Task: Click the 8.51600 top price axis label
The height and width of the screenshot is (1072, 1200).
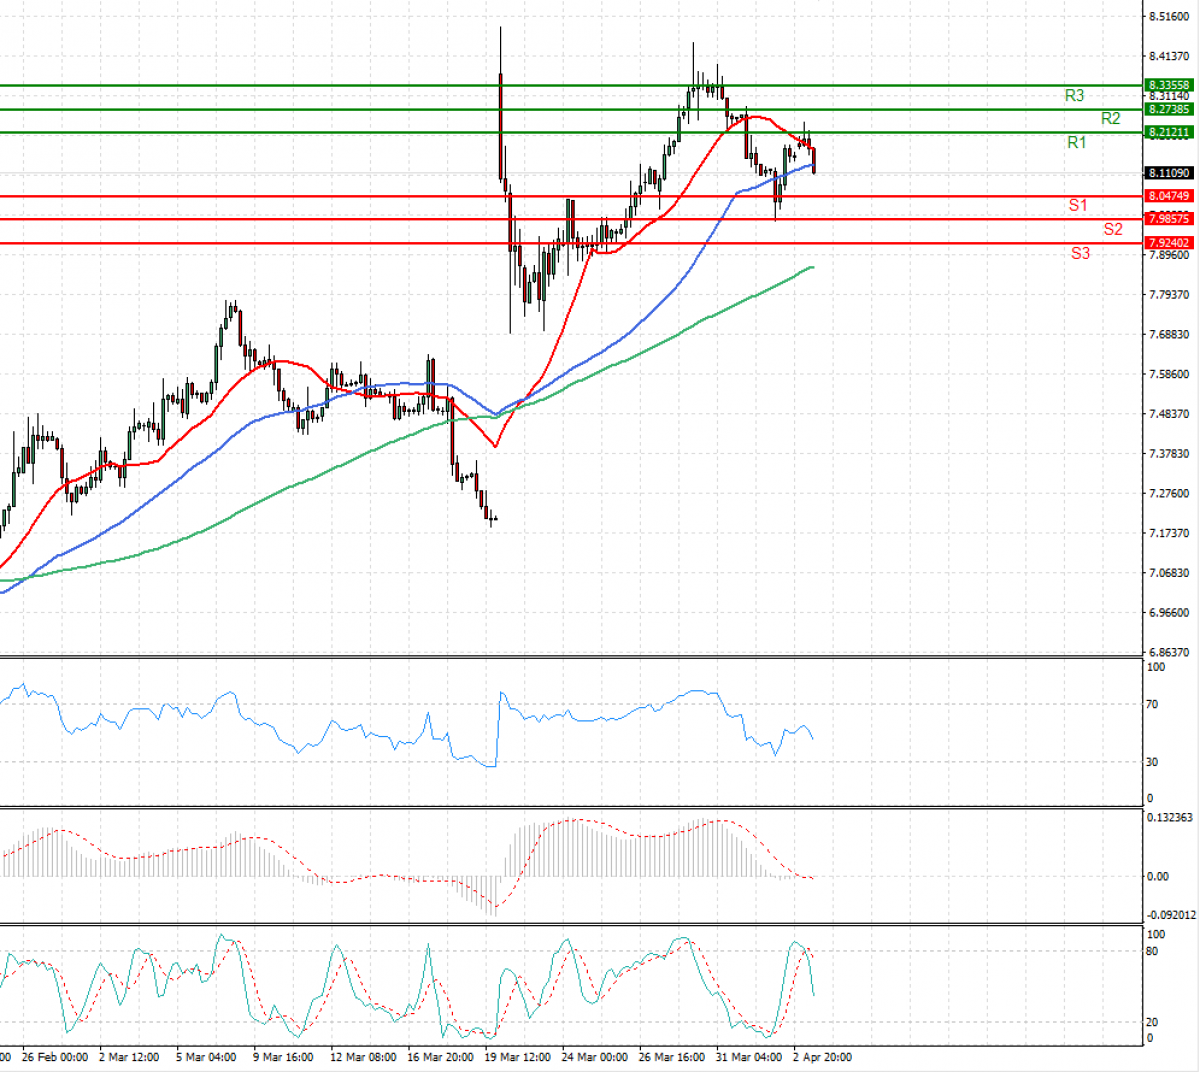Action: [x=1168, y=17]
